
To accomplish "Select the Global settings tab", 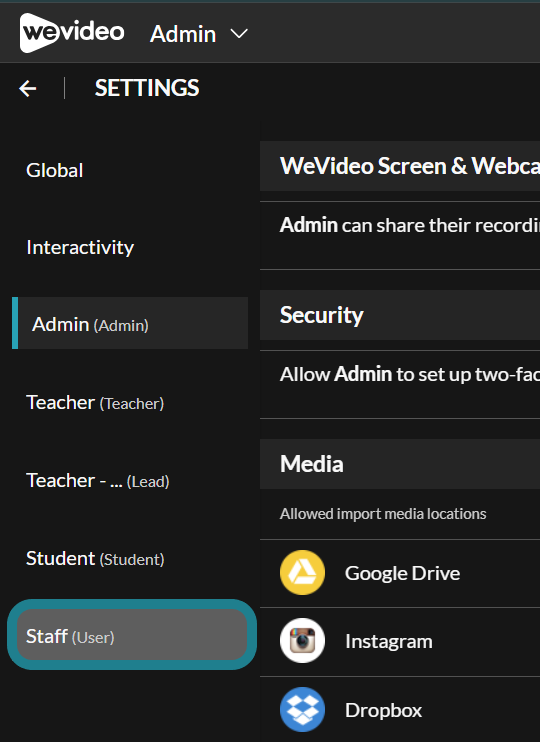I will tap(54, 170).
